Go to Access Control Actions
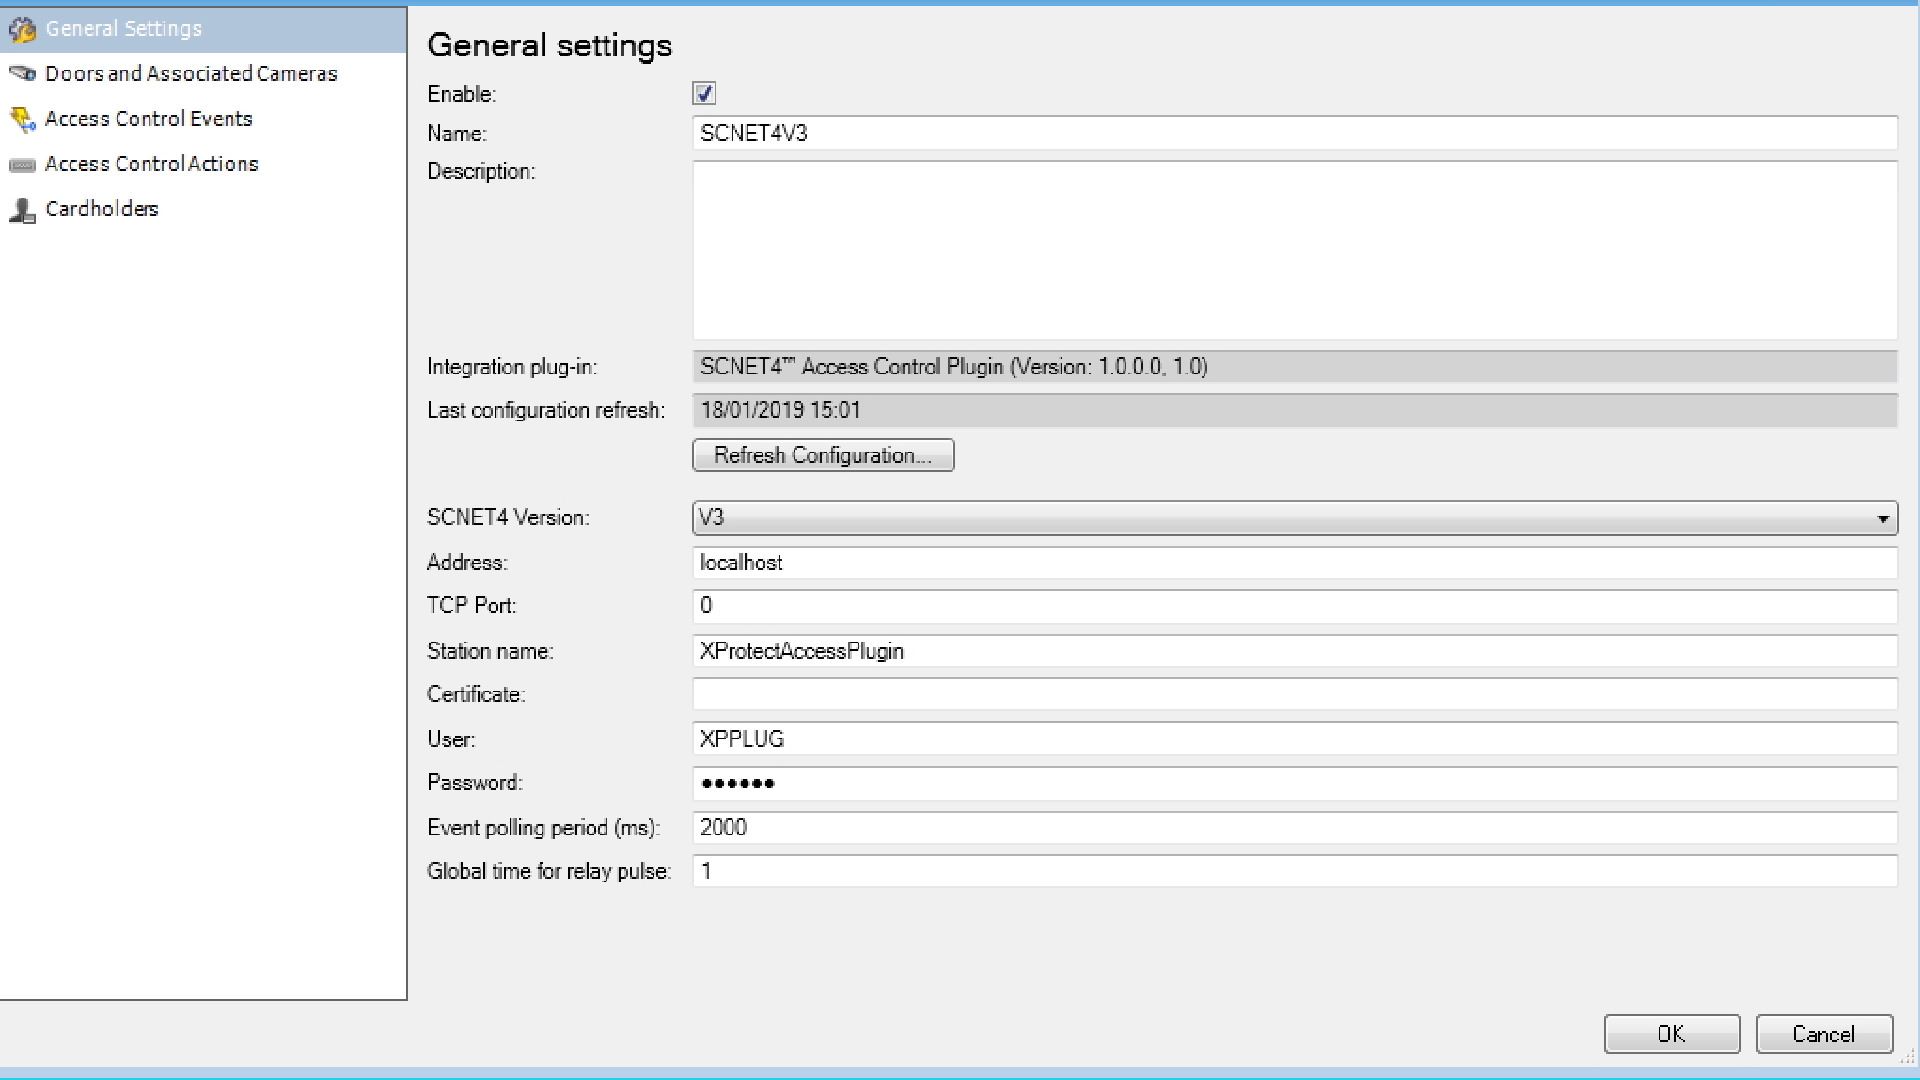 tap(203, 164)
